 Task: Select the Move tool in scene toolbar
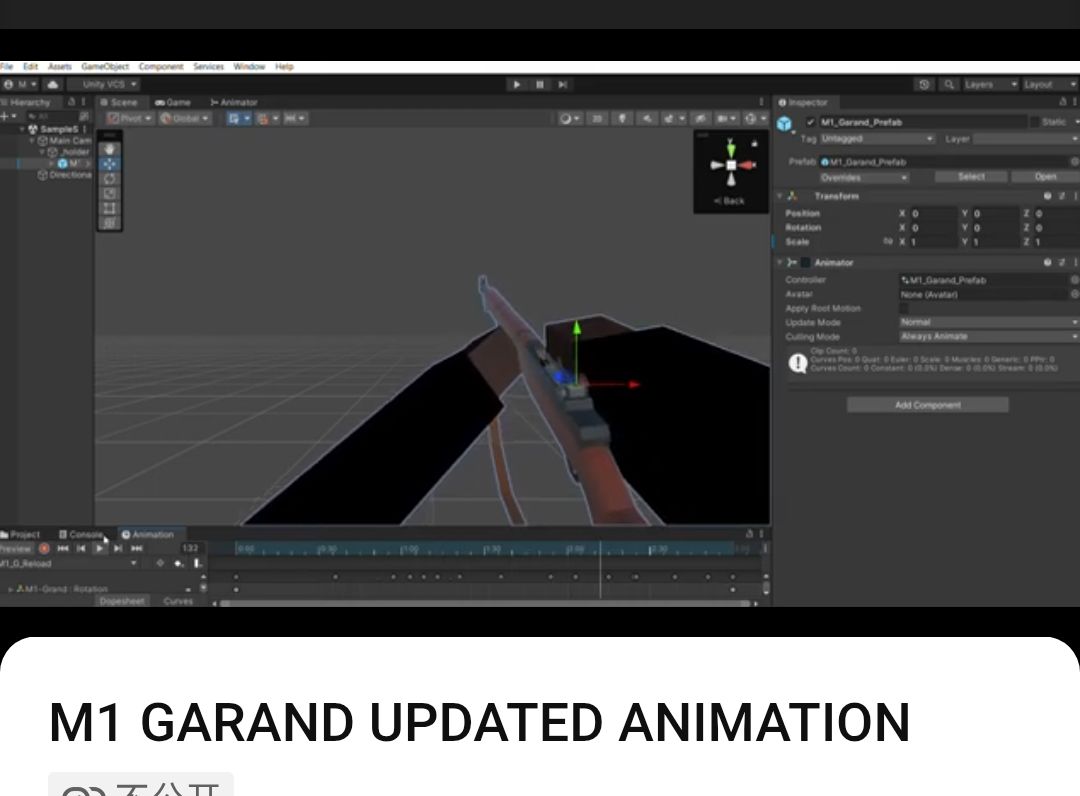(110, 164)
